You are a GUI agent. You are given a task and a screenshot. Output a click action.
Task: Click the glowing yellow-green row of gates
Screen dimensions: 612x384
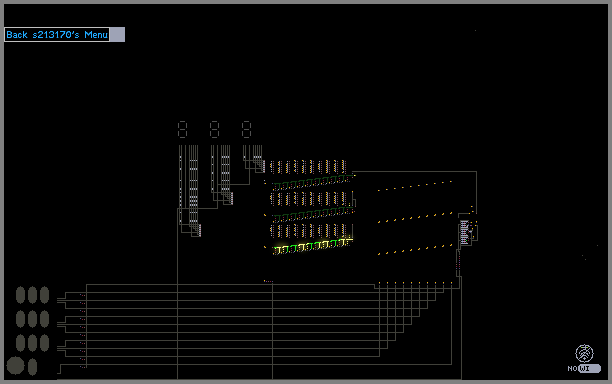click(x=313, y=246)
